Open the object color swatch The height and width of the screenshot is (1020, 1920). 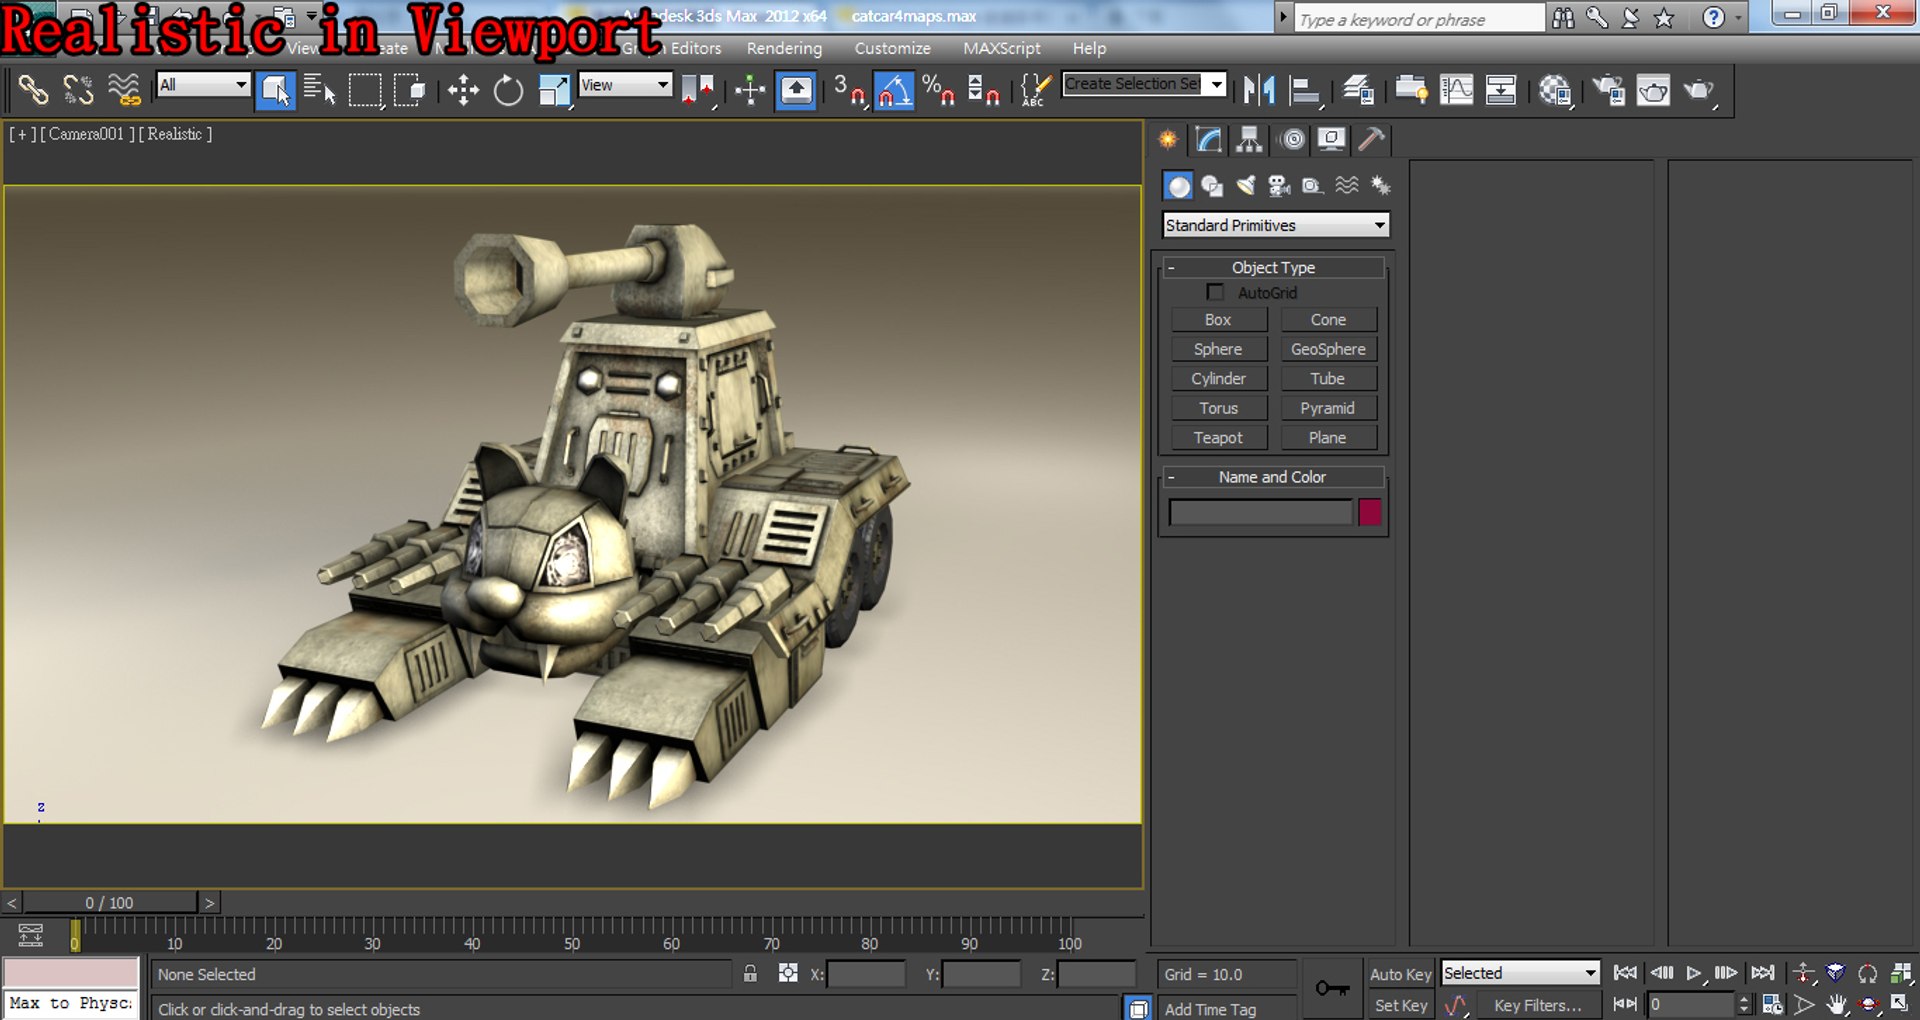(1369, 512)
